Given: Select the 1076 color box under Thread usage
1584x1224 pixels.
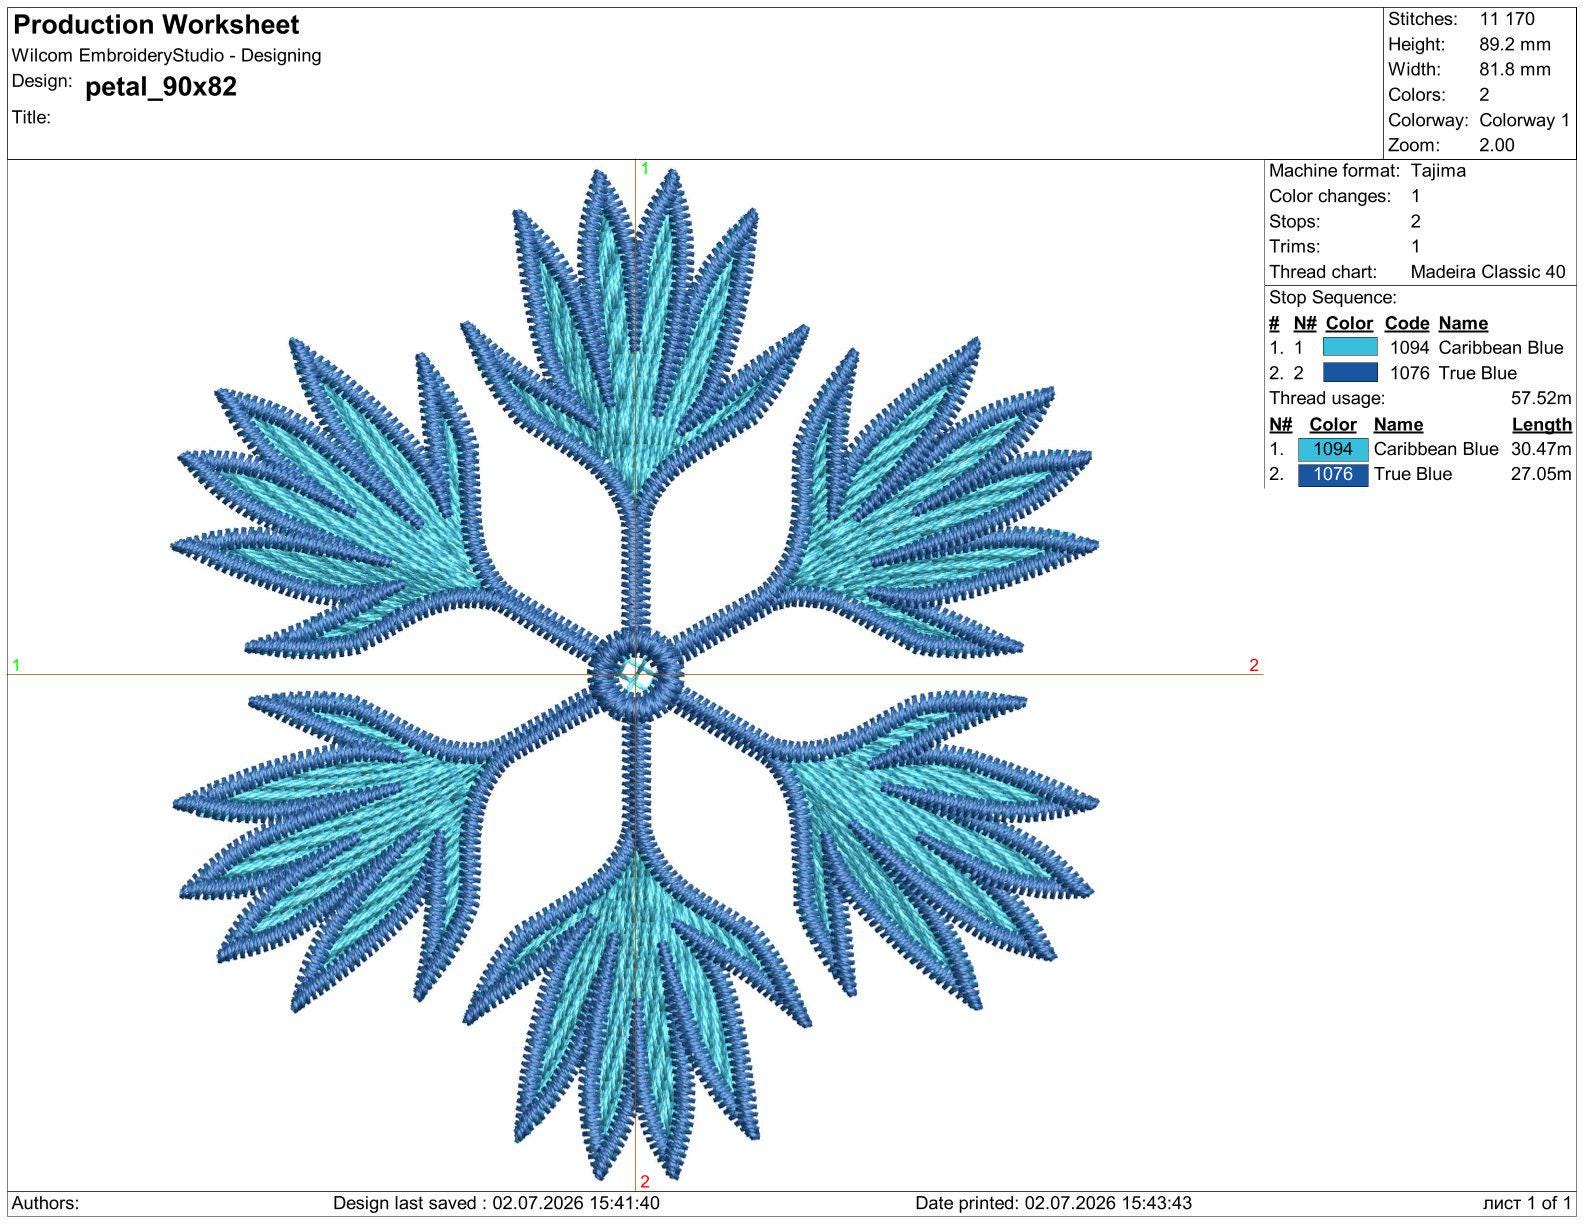Looking at the screenshot, I should click(x=1332, y=474).
